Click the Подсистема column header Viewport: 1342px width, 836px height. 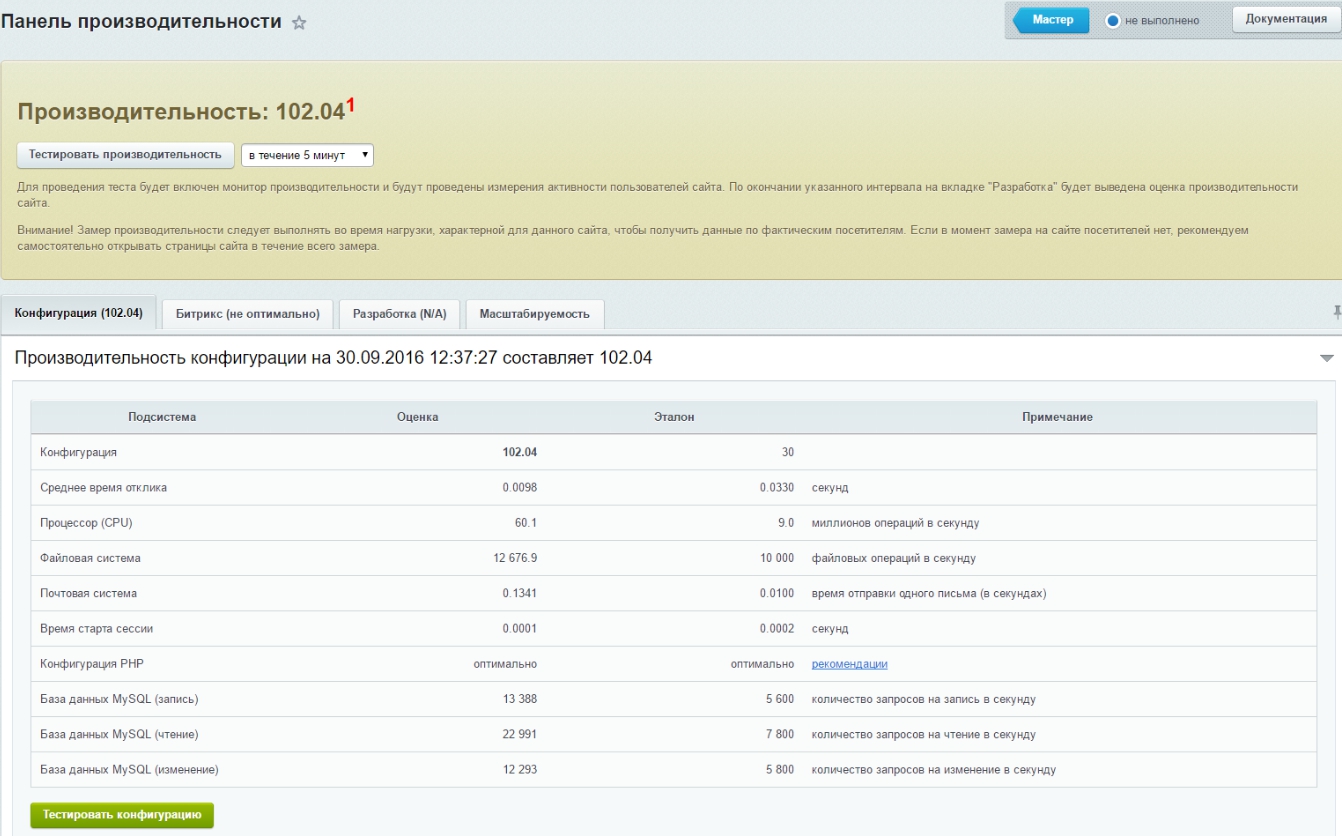(162, 417)
